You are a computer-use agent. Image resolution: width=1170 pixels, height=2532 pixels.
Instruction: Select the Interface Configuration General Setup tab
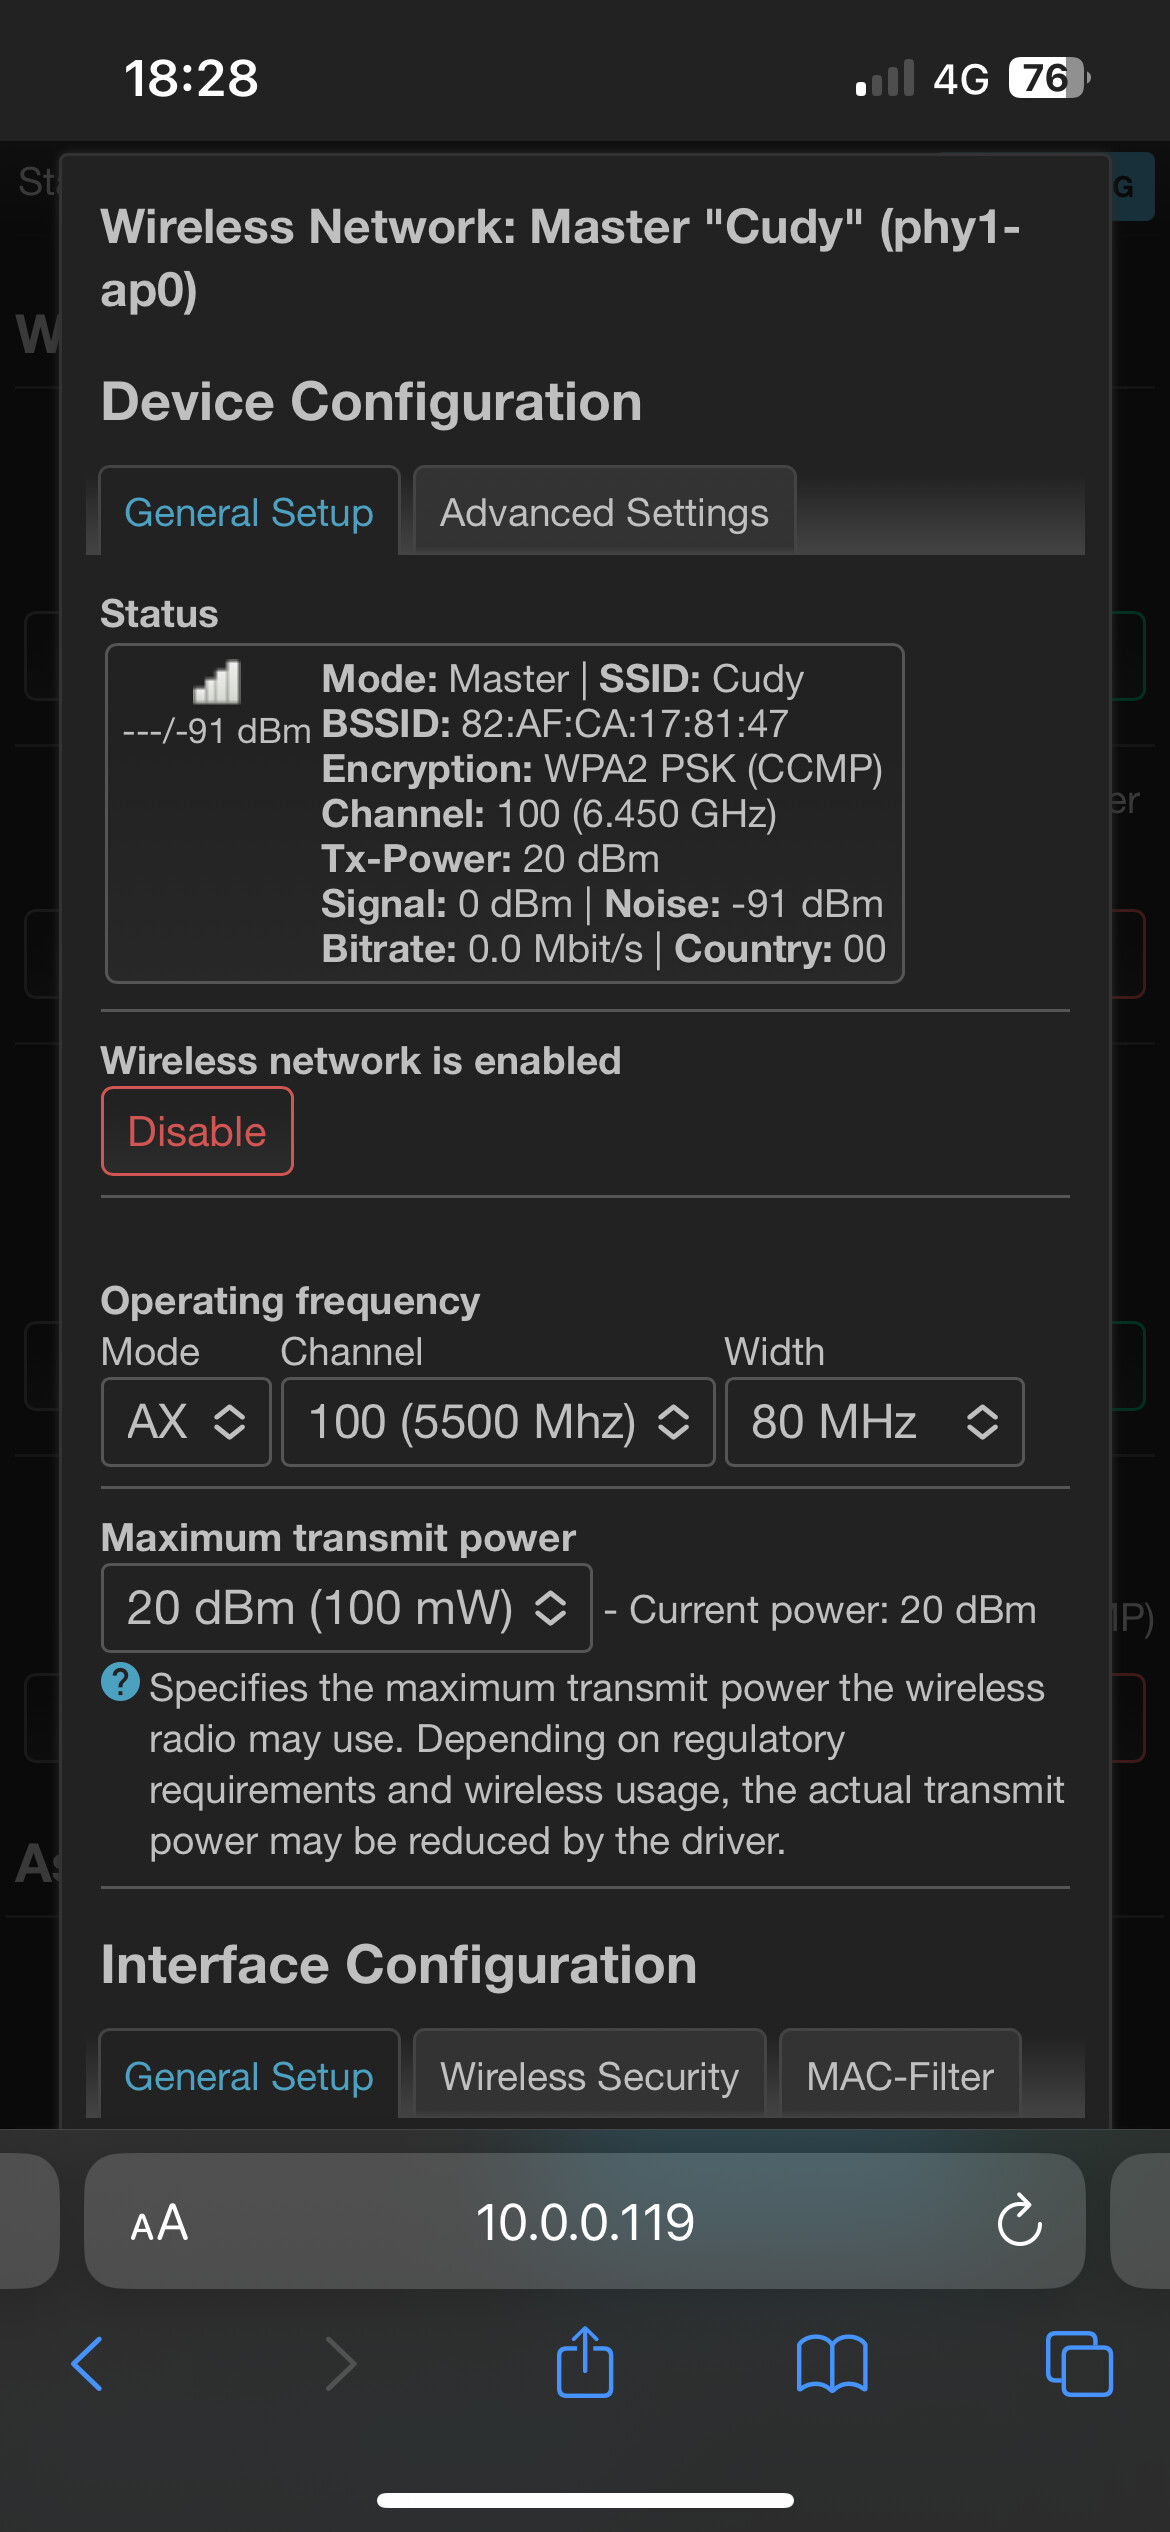pos(249,2074)
